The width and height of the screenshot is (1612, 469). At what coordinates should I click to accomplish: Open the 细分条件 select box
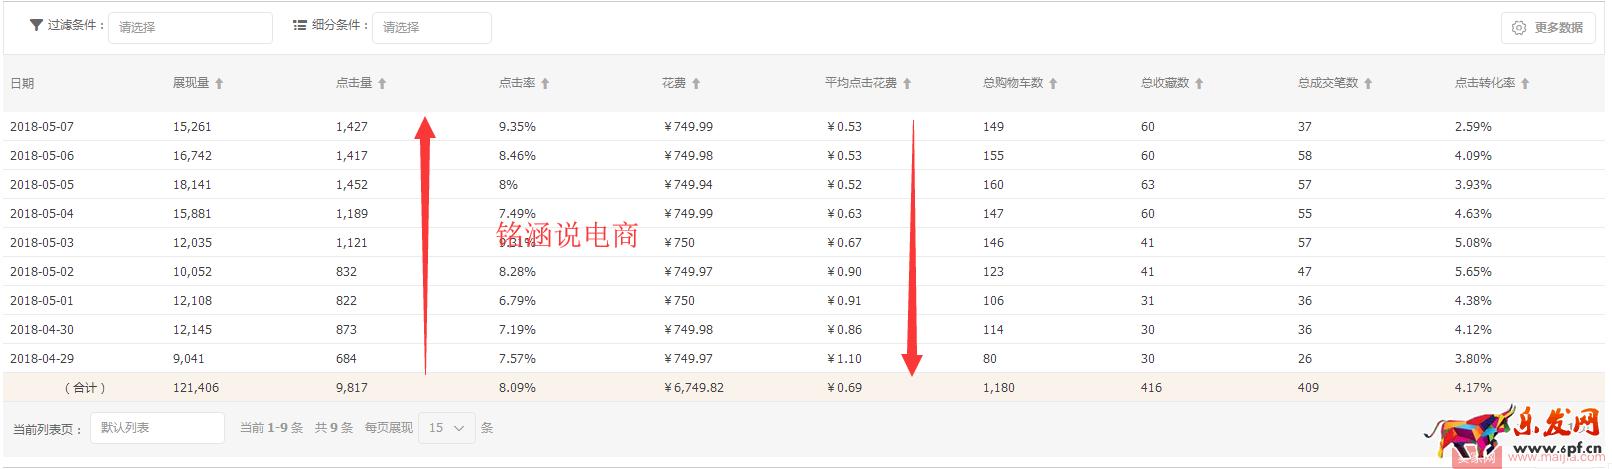coord(431,28)
